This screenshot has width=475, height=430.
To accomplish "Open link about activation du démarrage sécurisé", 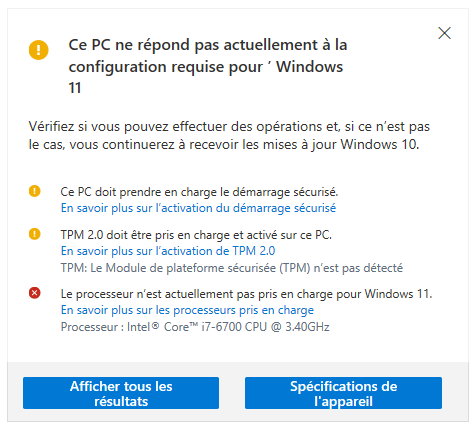I will 198,208.
